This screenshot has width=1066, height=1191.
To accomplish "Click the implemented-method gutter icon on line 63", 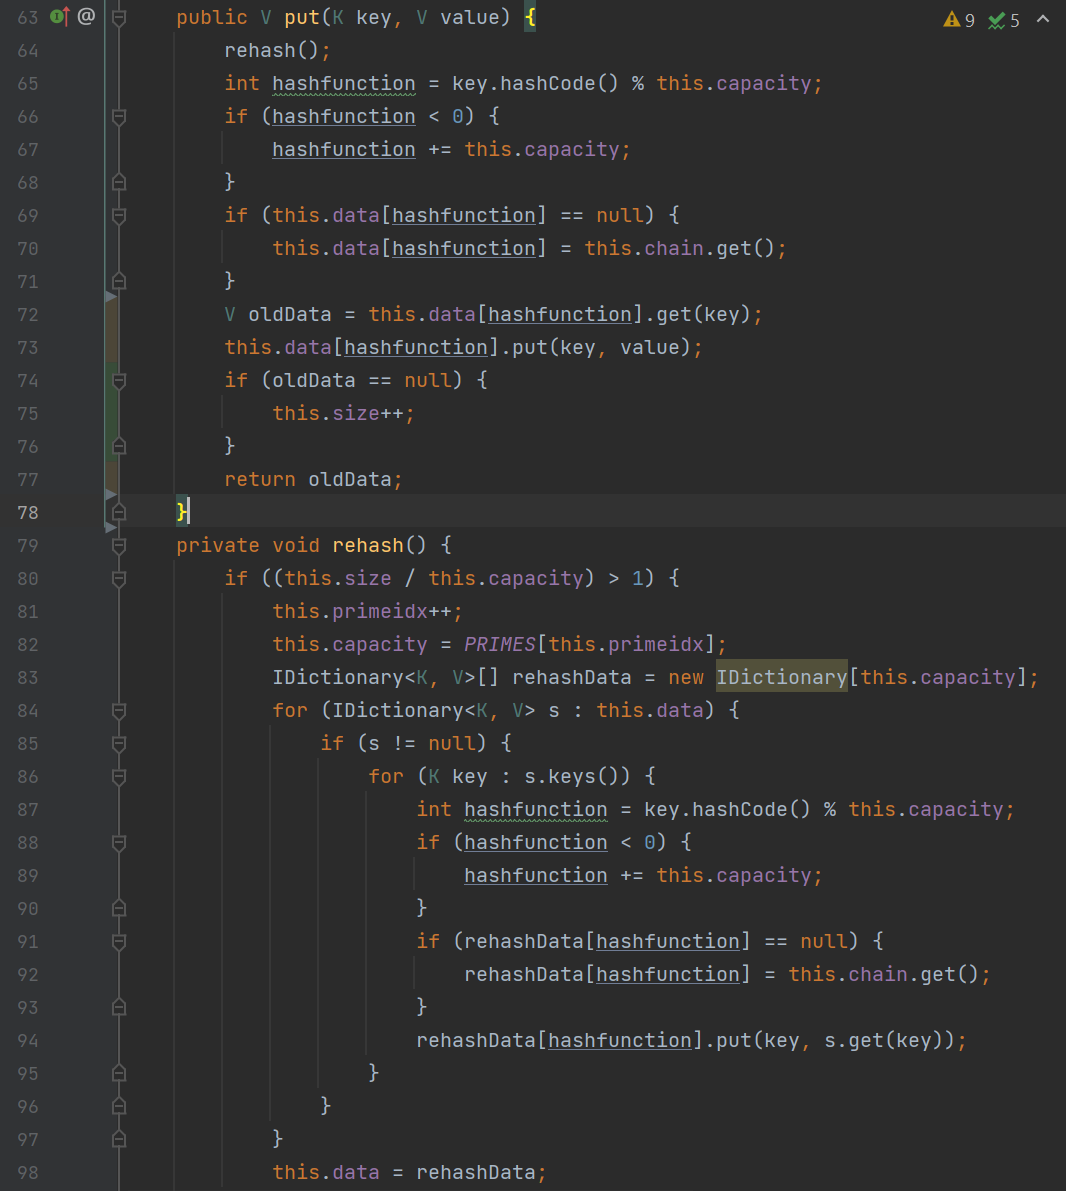I will point(59,17).
